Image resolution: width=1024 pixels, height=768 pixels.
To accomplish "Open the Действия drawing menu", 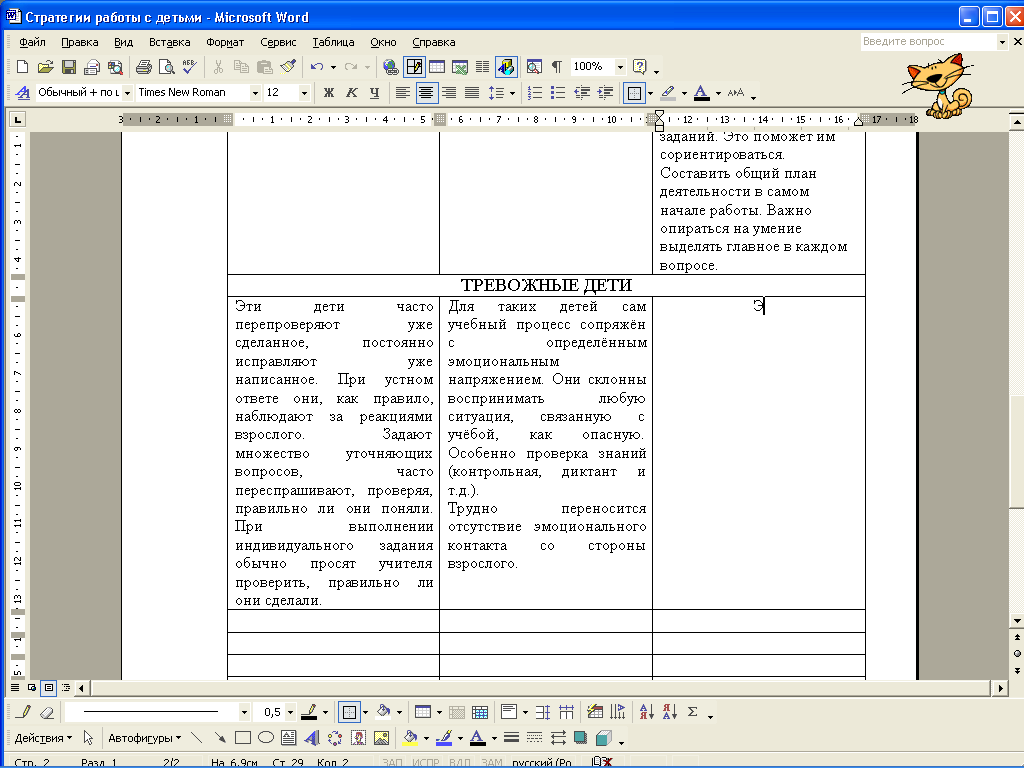I will pyautogui.click(x=43, y=738).
